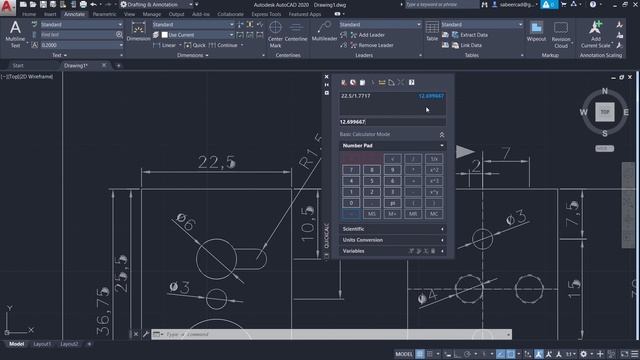The image size is (640, 360).
Task: Insert a Table
Action: tap(432, 32)
